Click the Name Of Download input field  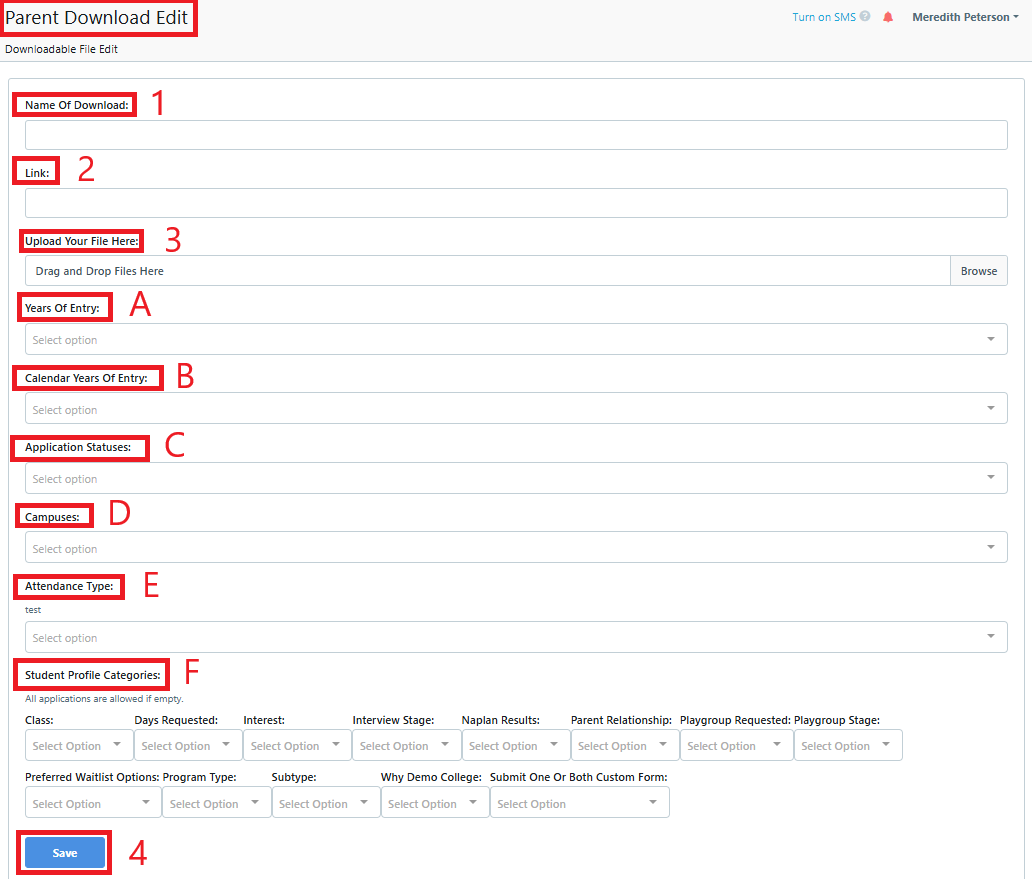(x=516, y=134)
